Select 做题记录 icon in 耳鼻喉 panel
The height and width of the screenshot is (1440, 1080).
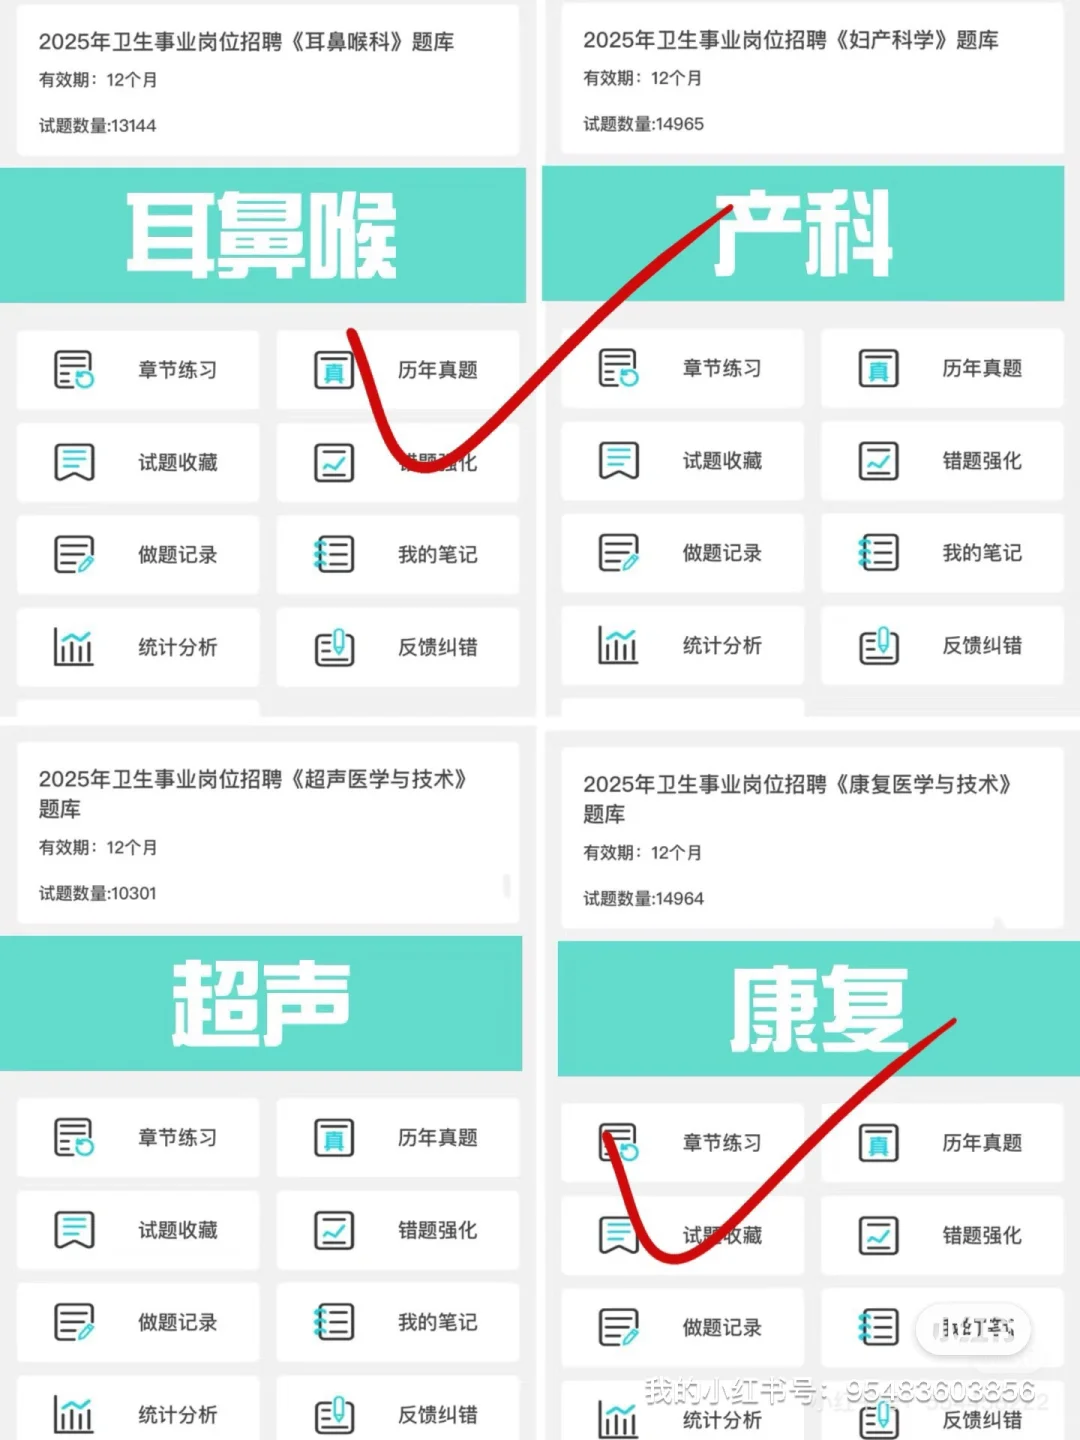[x=74, y=554]
